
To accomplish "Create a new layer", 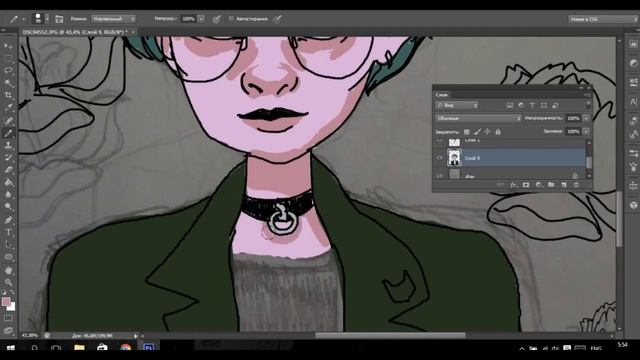I will point(564,185).
